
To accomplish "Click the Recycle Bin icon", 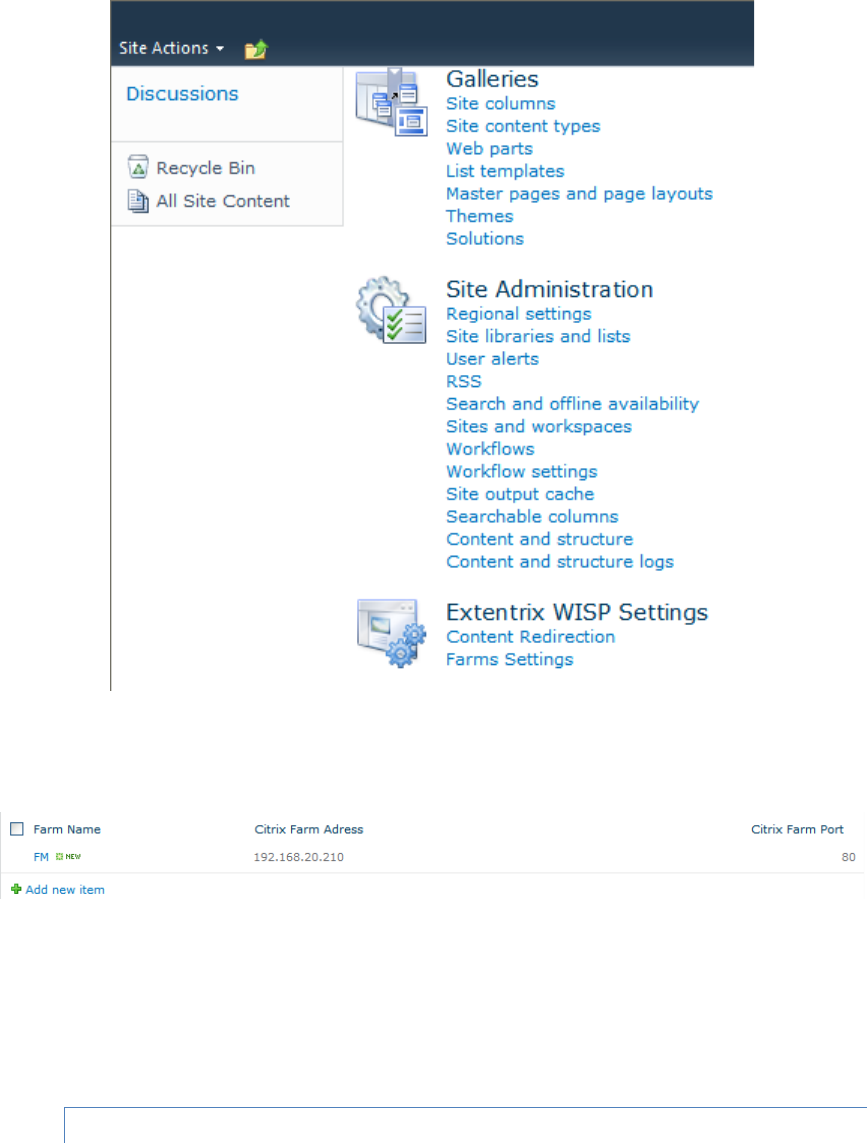I will [138, 167].
